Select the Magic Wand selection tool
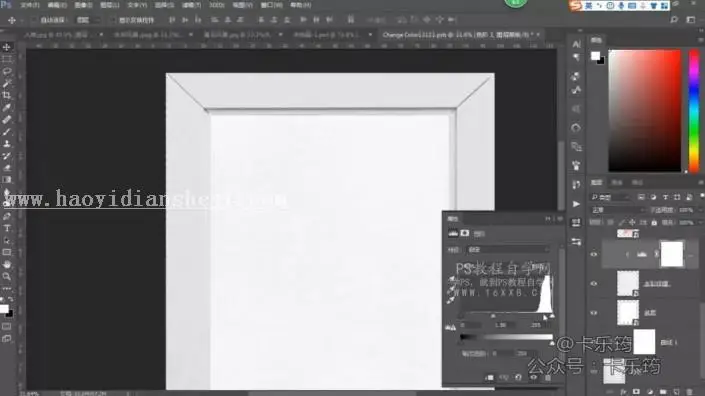705x396 pixels. pos(7,84)
